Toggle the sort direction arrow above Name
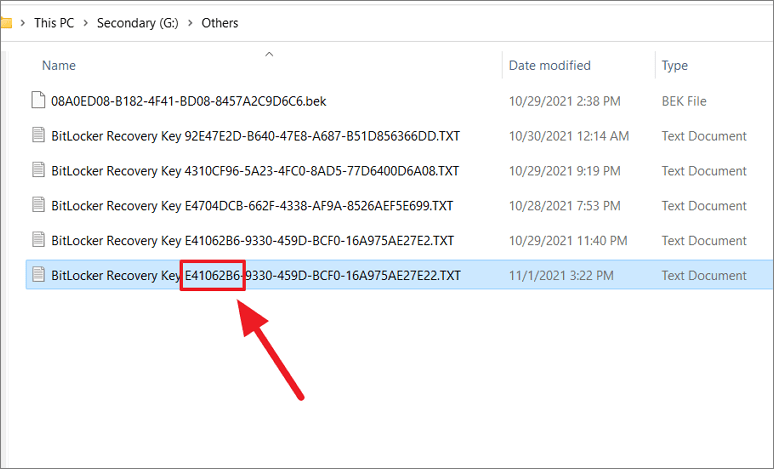Viewport: 774px width, 469px height. point(269,54)
